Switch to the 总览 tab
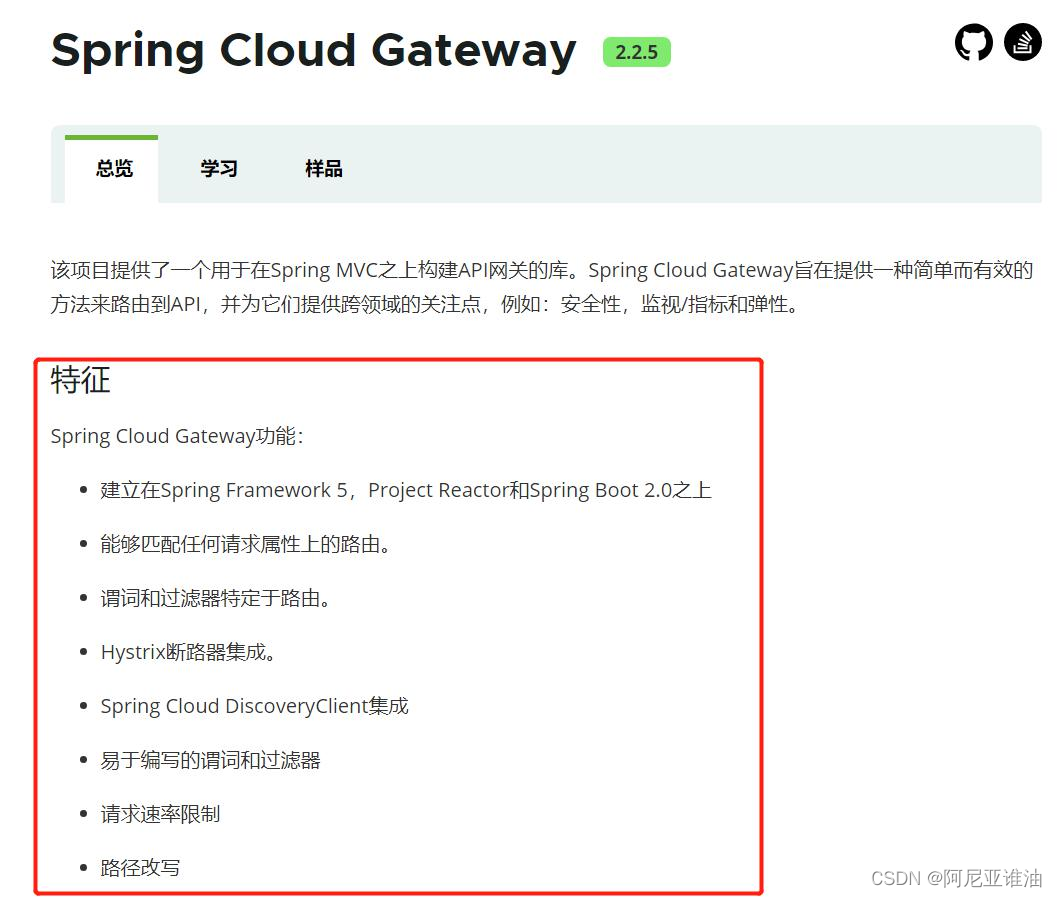1057x897 pixels. (x=114, y=168)
